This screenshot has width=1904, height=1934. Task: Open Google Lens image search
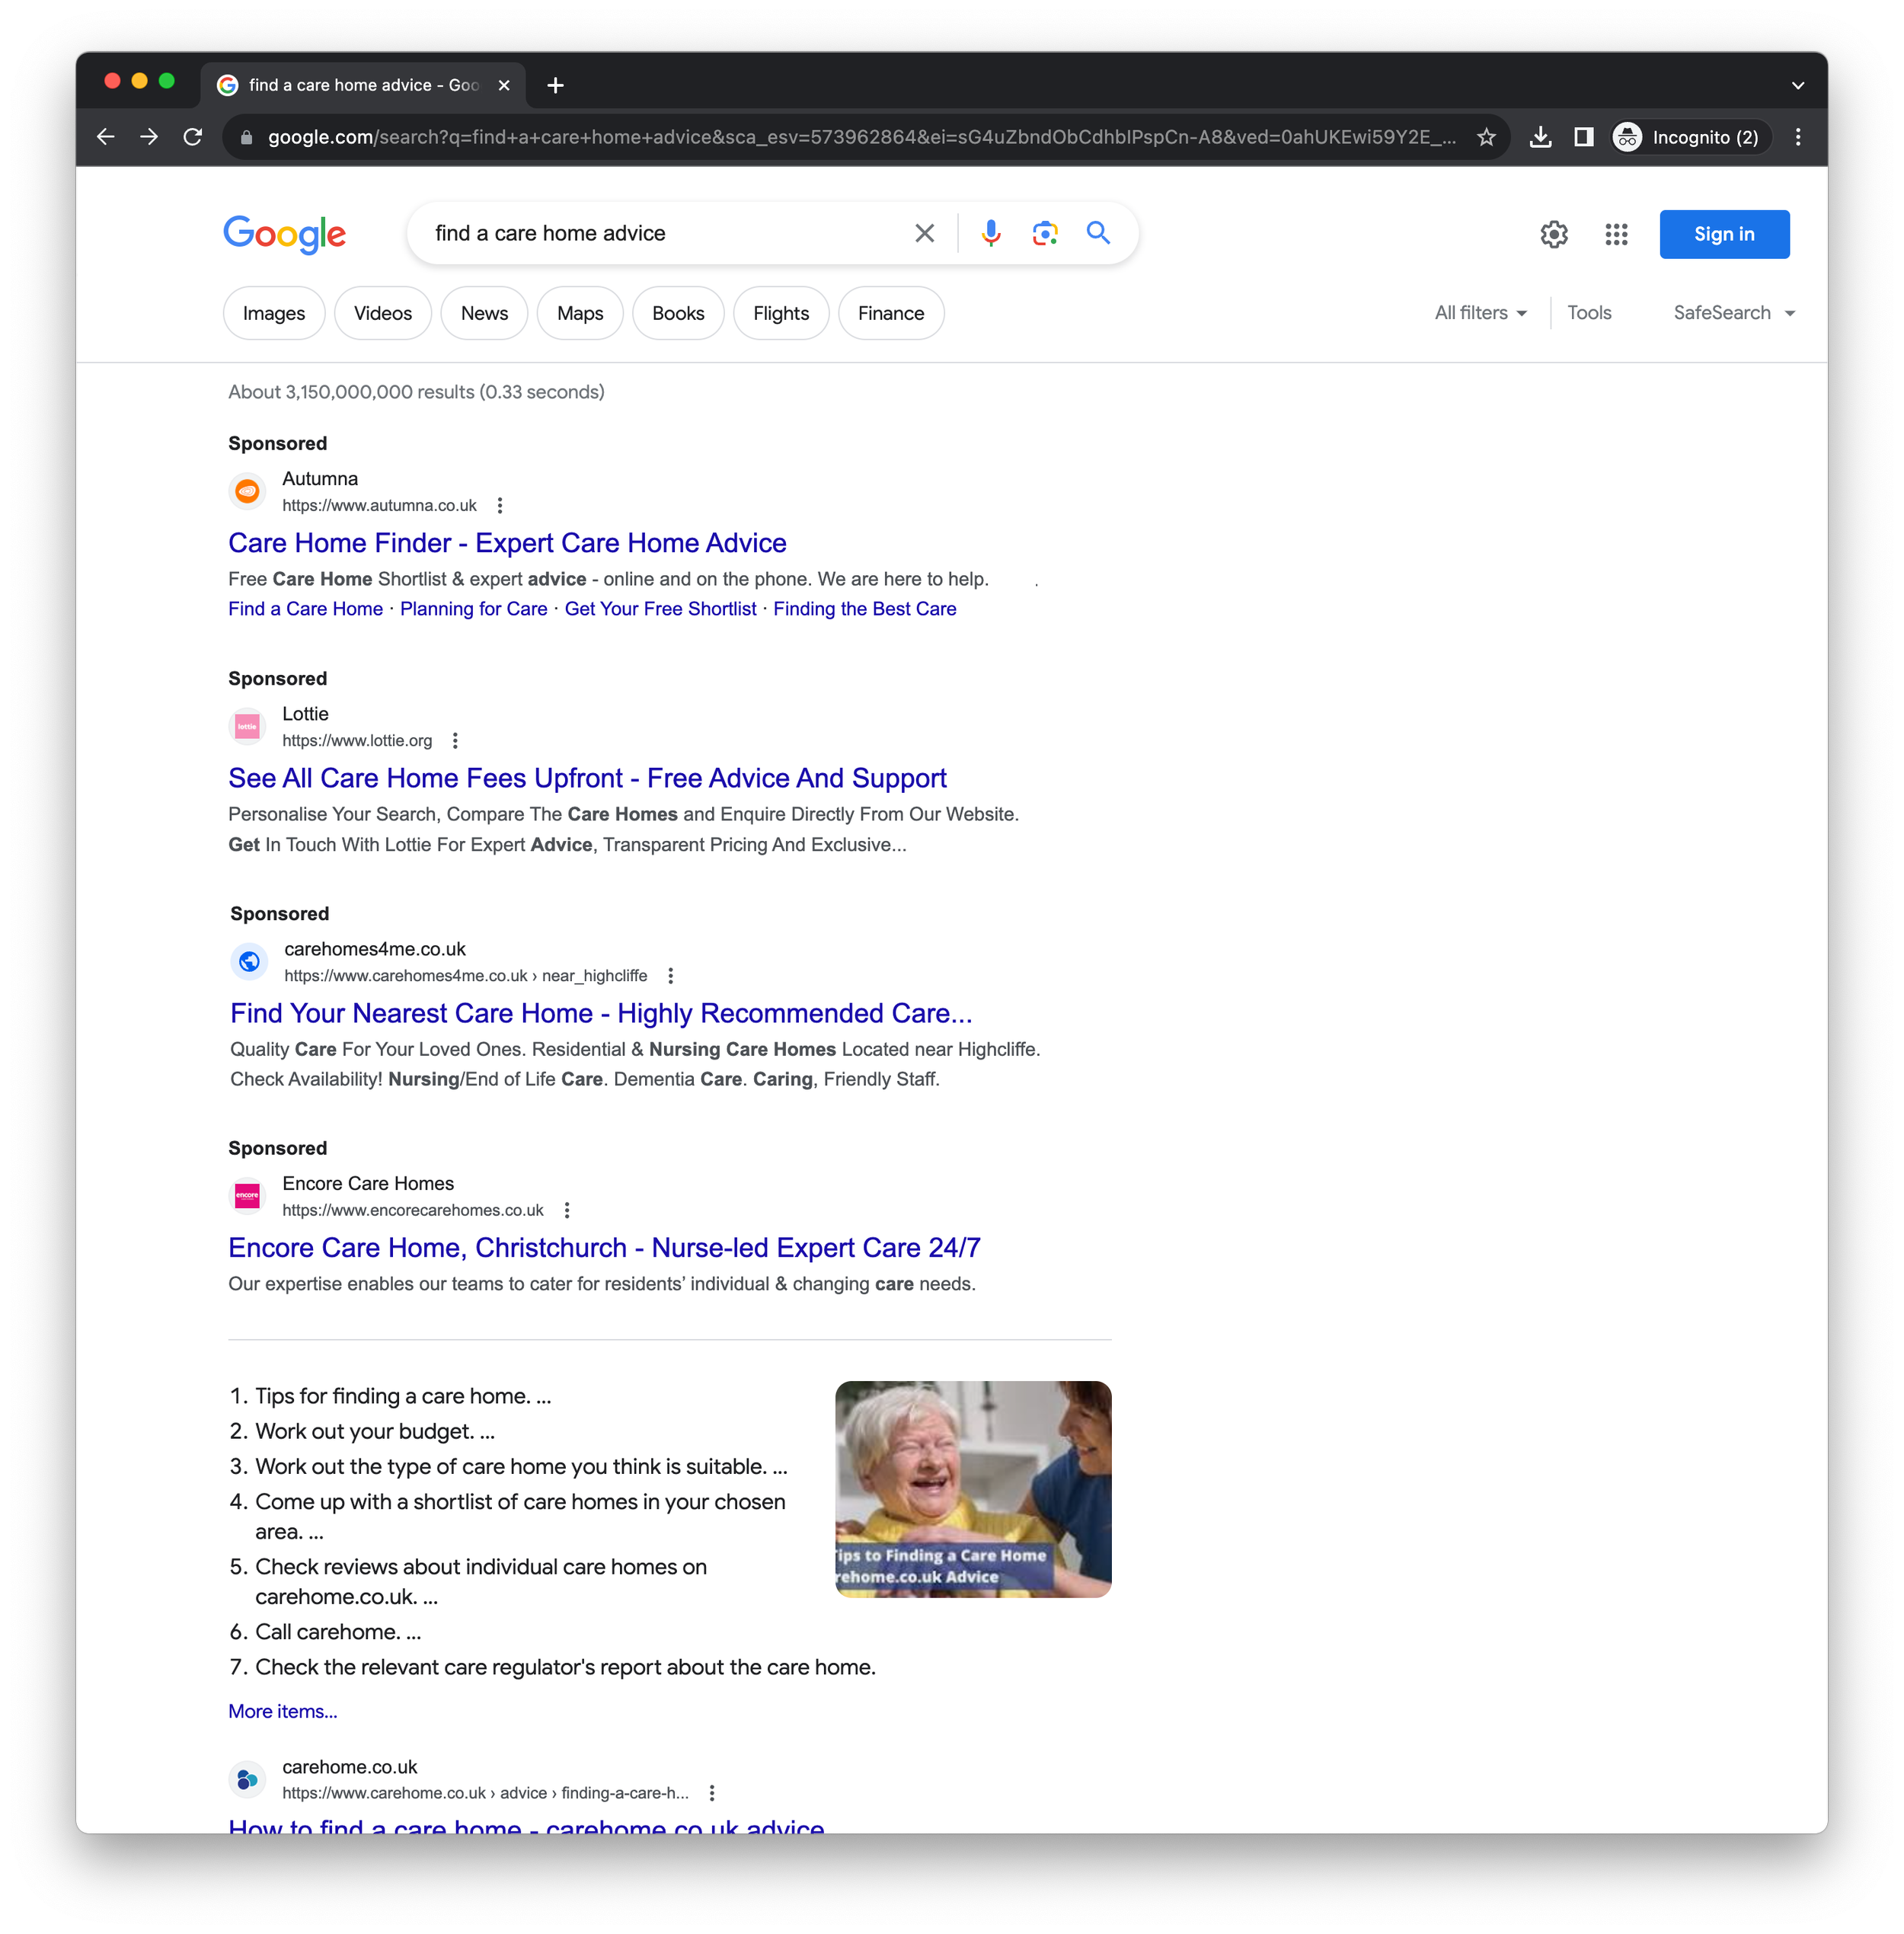[x=1044, y=233]
